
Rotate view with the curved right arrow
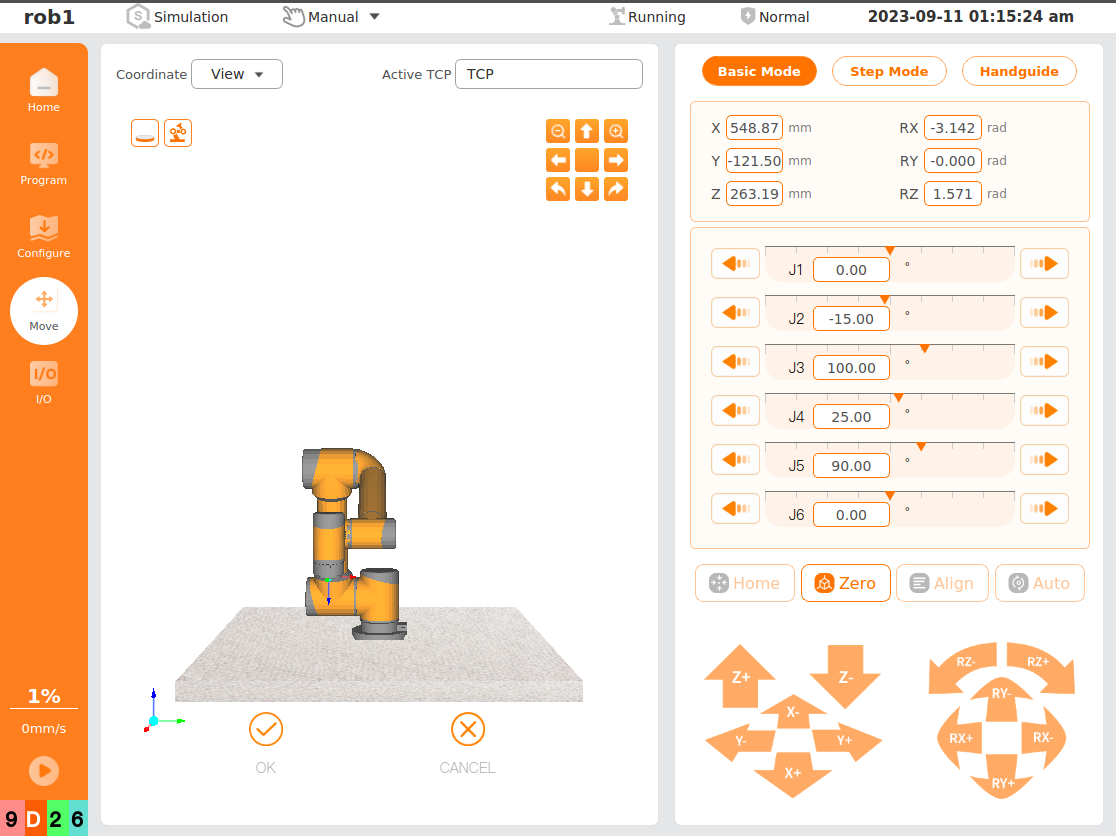[616, 189]
